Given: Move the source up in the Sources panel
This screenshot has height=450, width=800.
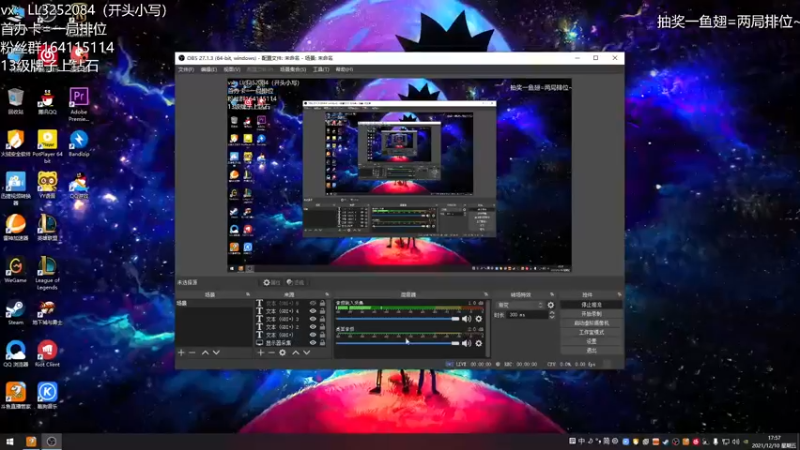Looking at the screenshot, I should [x=295, y=353].
